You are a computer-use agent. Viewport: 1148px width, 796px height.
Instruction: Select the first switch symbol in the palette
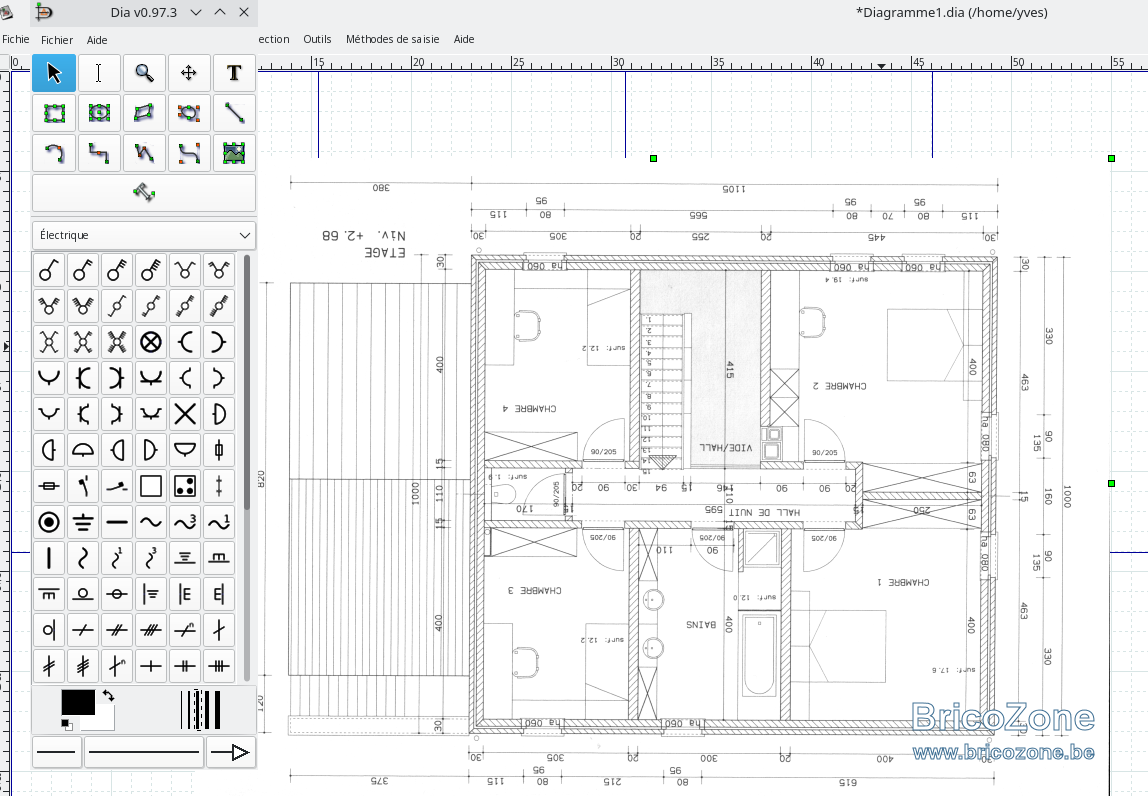click(x=49, y=270)
